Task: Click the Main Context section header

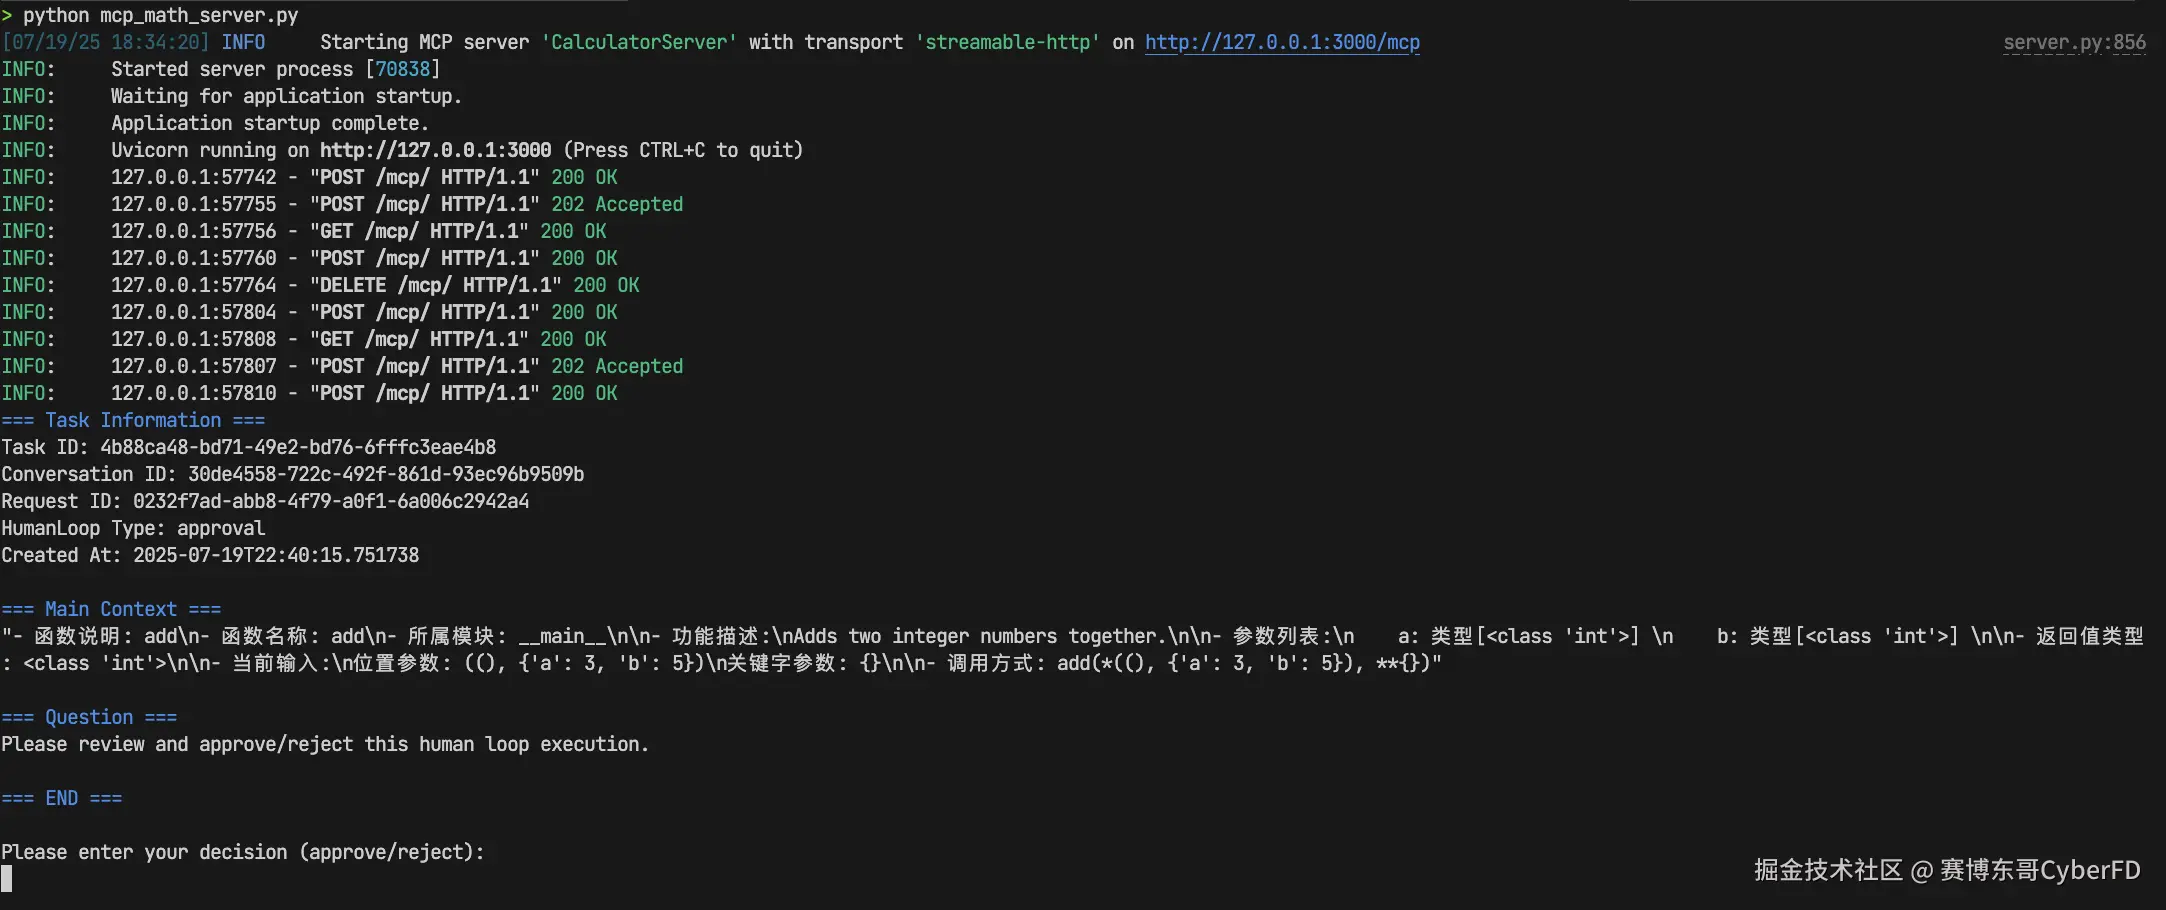Action: [111, 609]
